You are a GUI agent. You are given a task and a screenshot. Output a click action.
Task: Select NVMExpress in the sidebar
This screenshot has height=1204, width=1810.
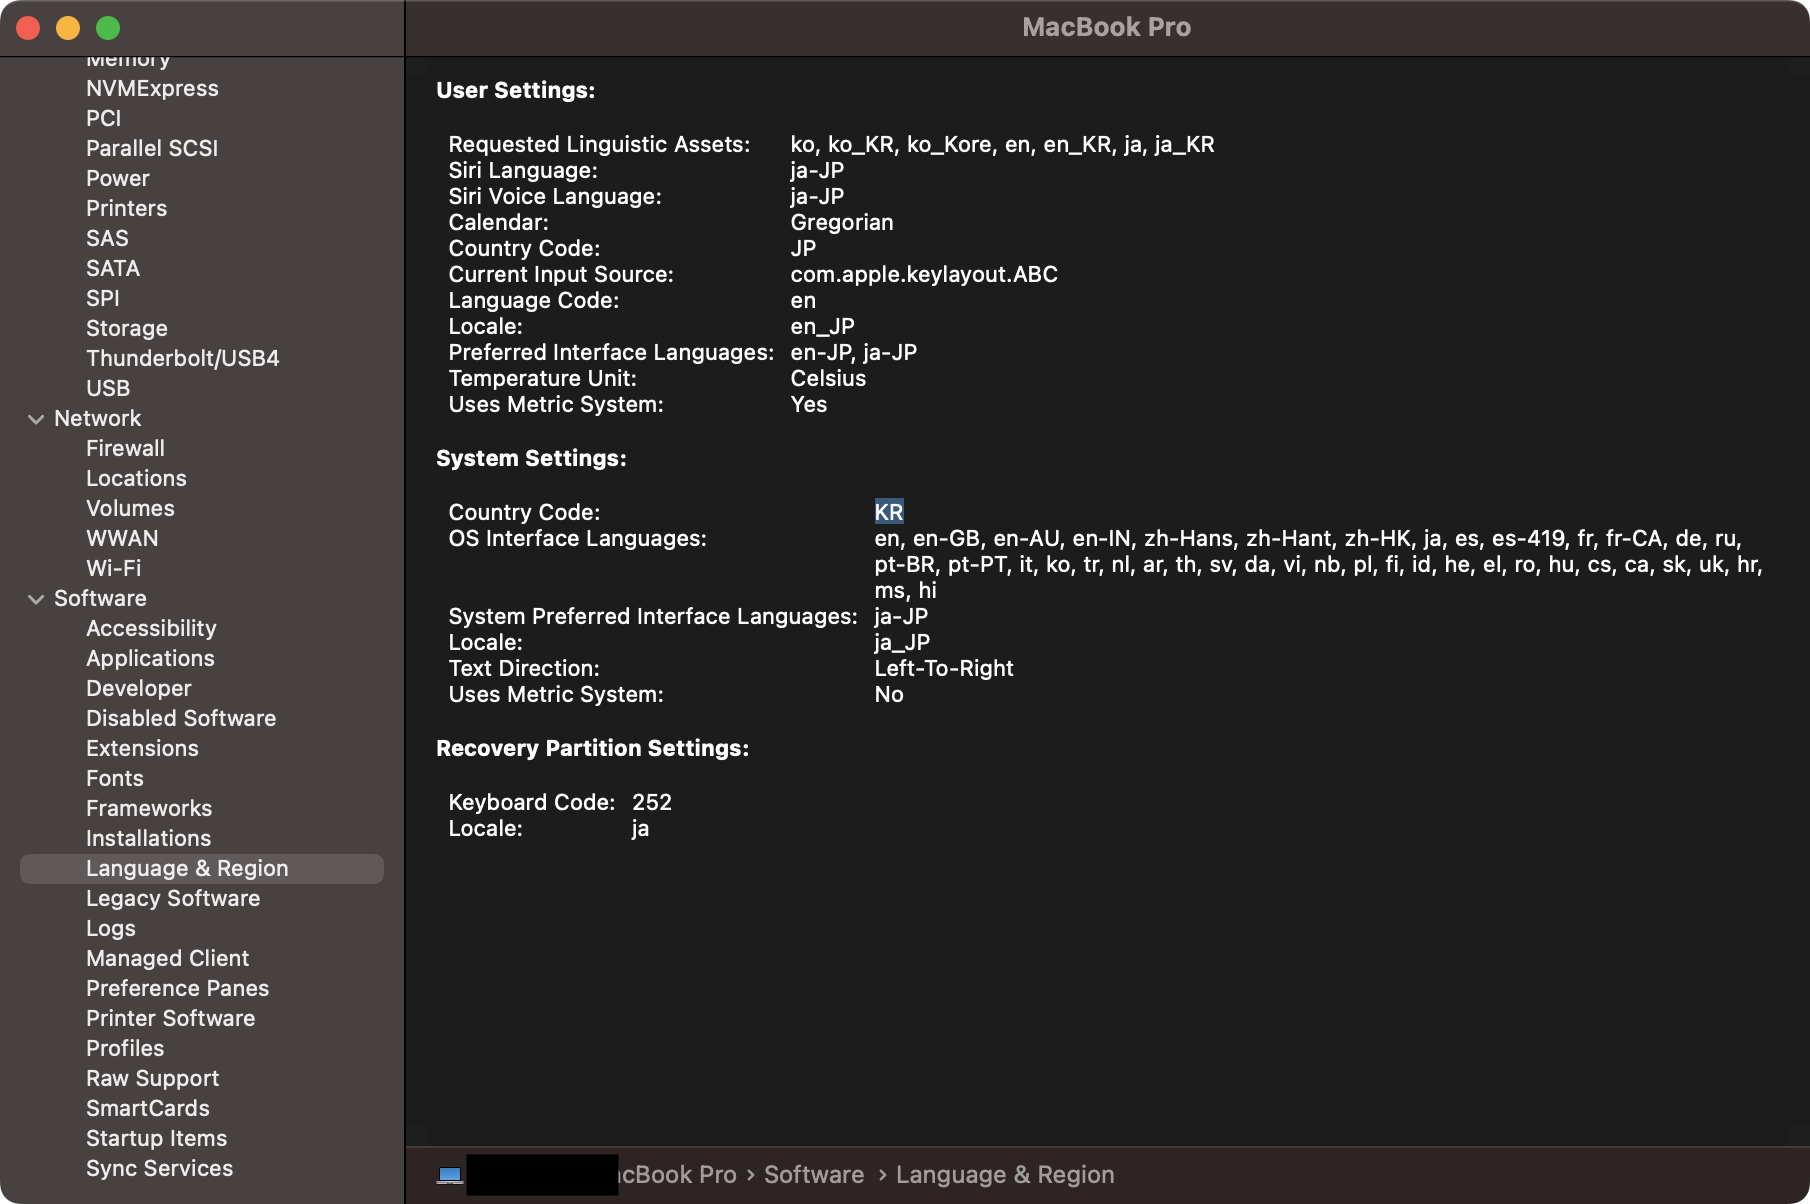coord(152,88)
